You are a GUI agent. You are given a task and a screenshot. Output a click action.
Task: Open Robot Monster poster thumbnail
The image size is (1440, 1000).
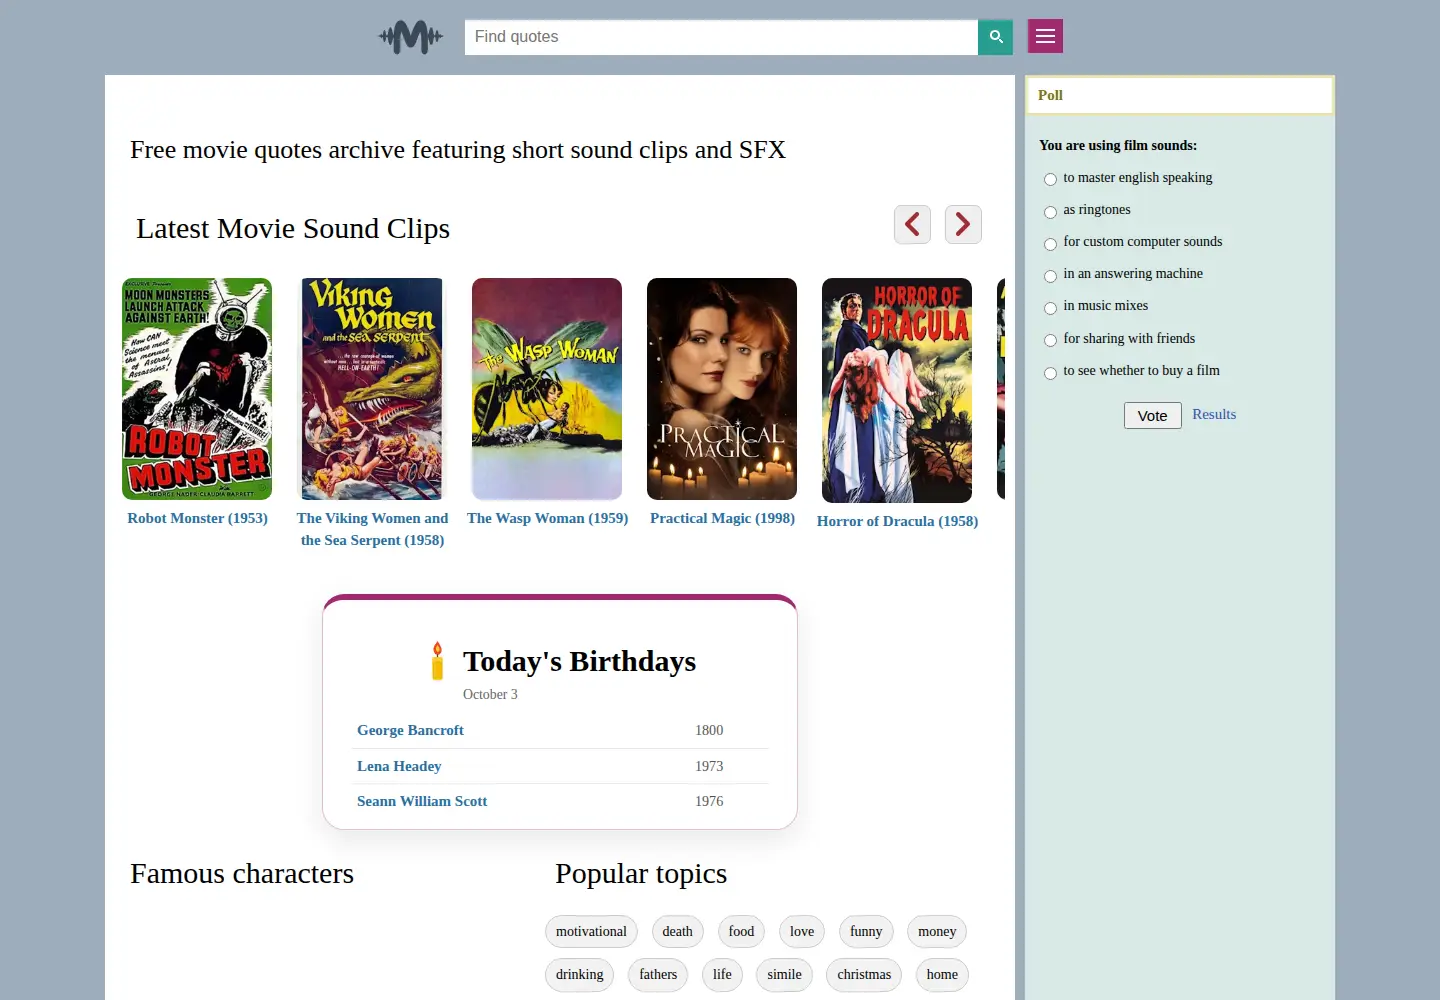tap(197, 389)
